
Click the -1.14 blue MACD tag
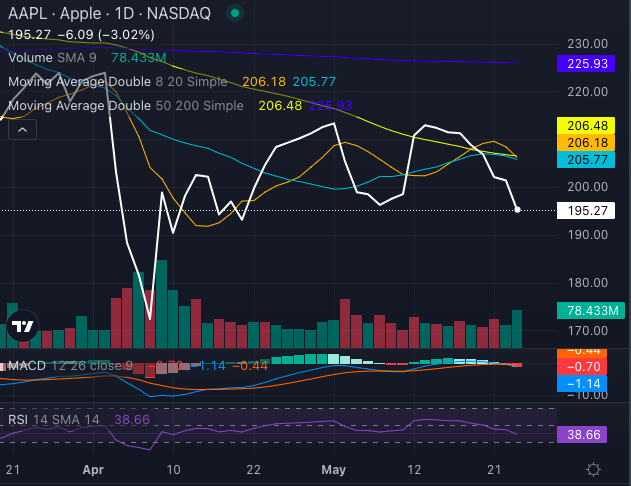coord(582,384)
